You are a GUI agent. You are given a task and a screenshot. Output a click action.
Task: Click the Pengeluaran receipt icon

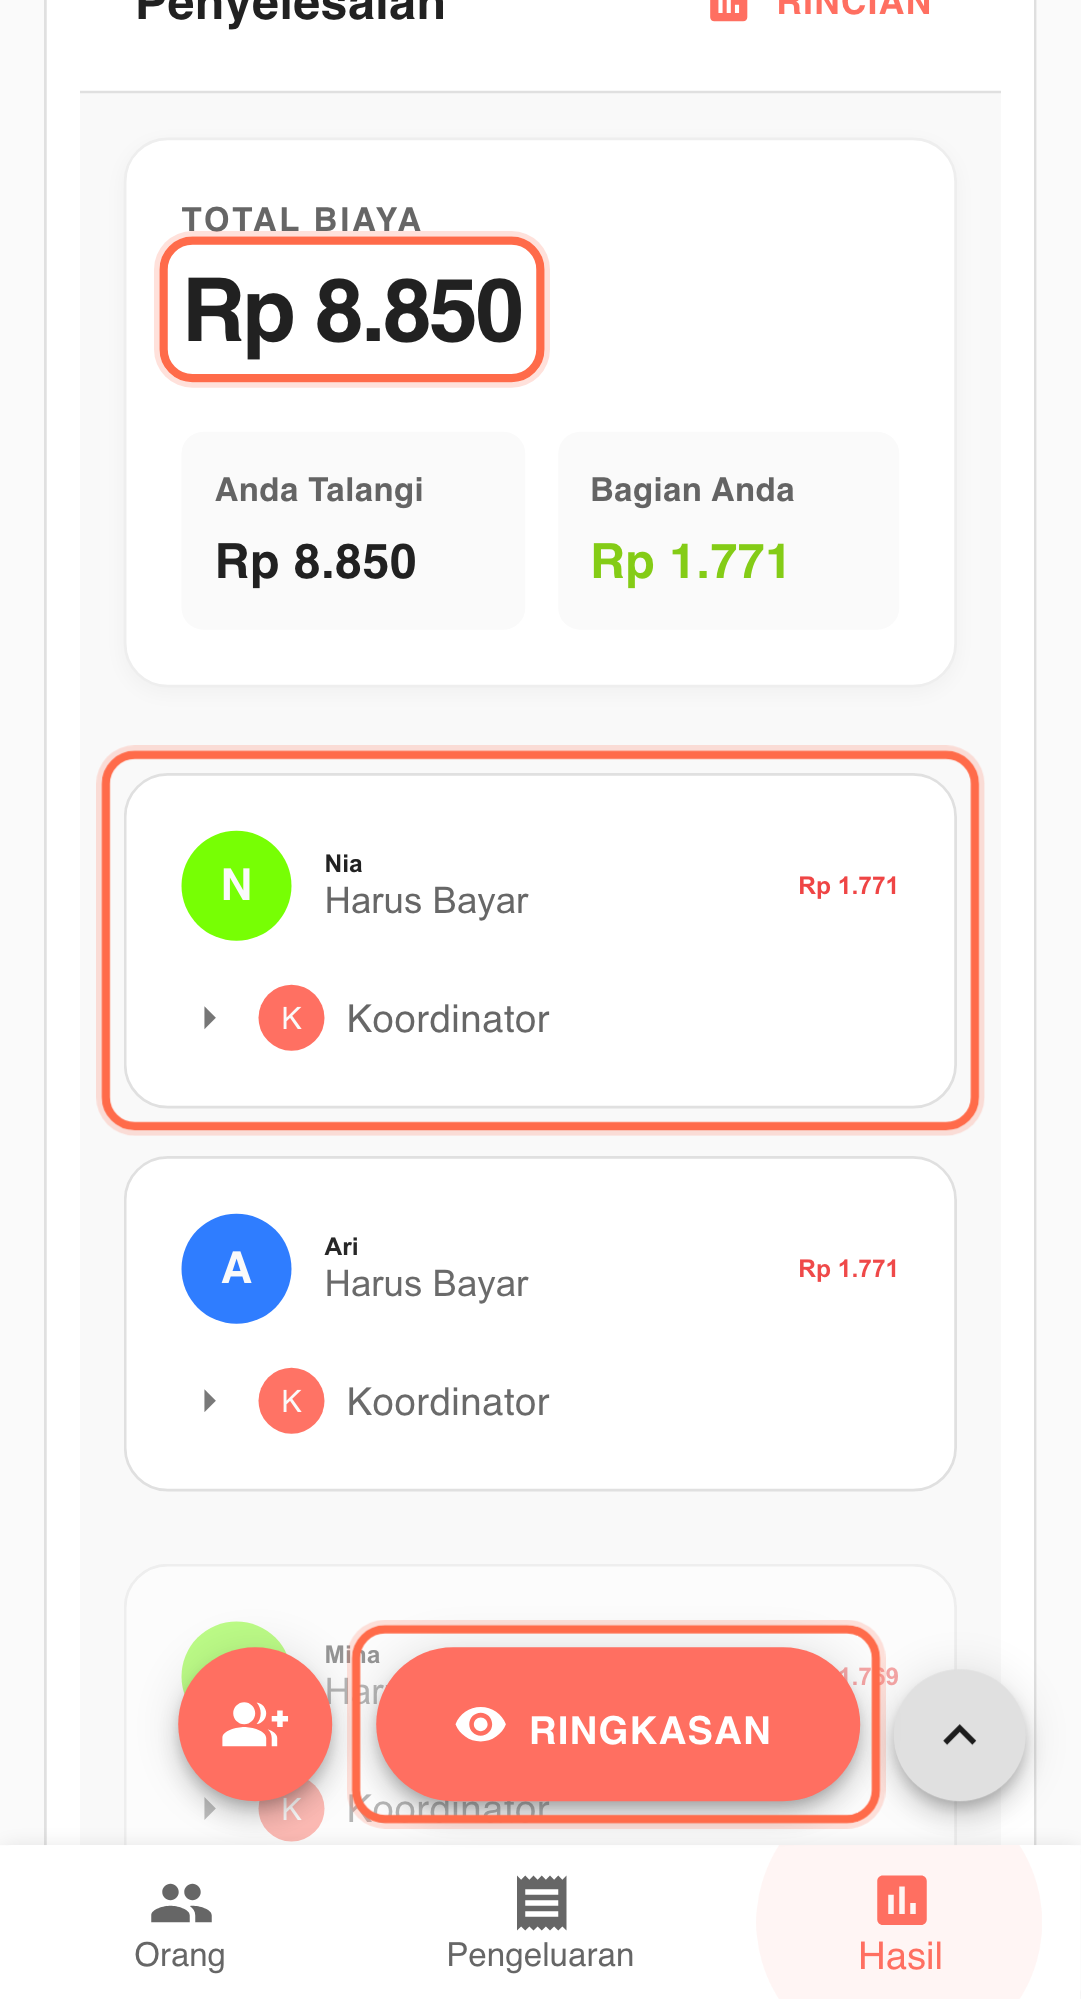coord(541,1902)
